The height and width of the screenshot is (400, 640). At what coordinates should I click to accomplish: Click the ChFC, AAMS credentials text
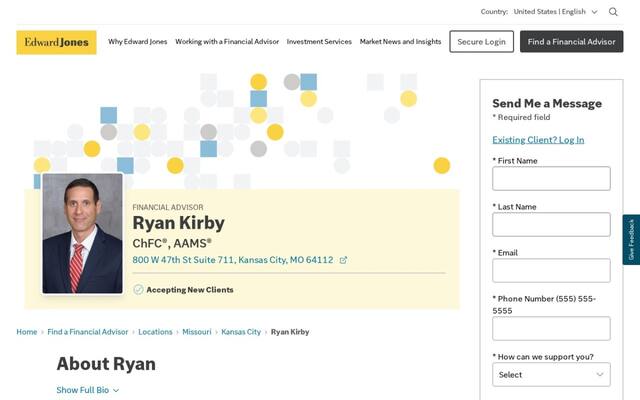(172, 244)
